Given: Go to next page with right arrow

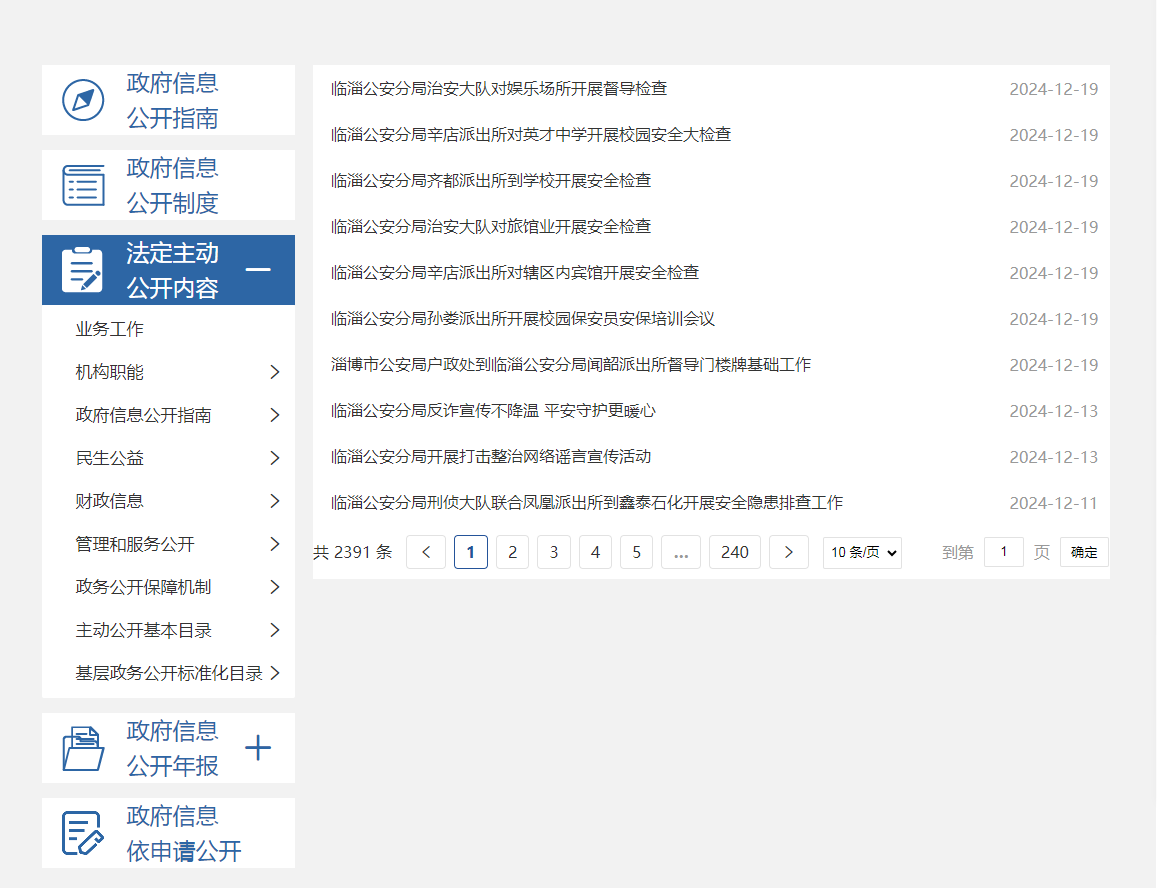Looking at the screenshot, I should click(789, 552).
